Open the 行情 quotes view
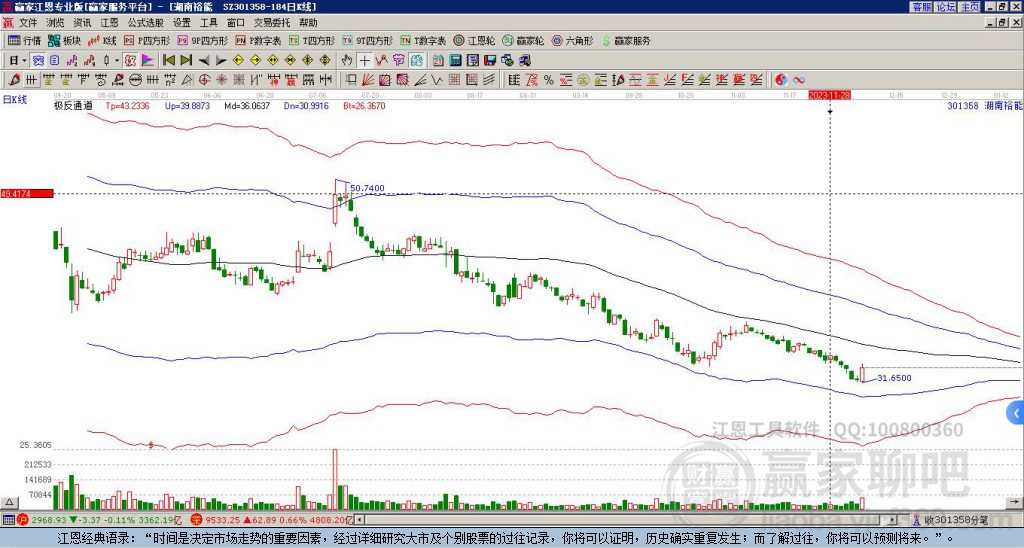1024x548 pixels. (24, 40)
